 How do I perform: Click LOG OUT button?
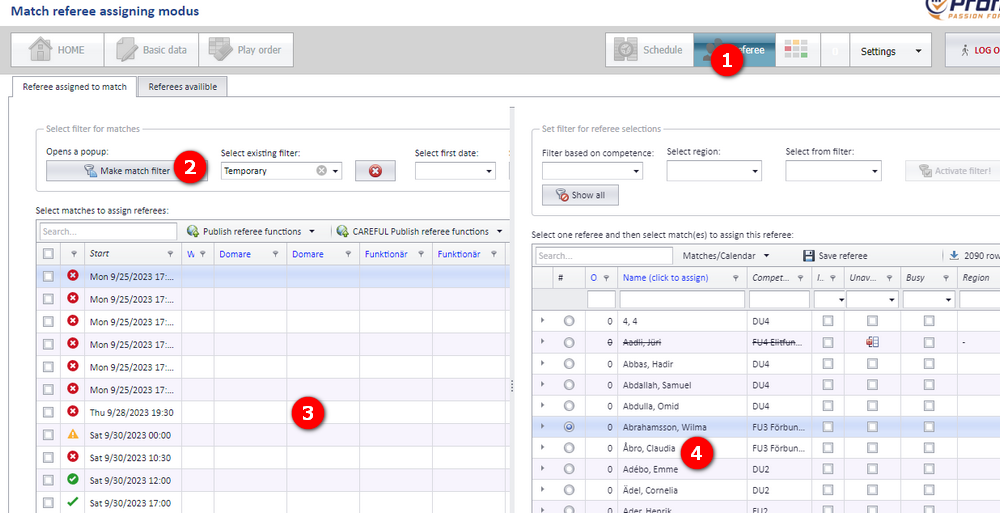point(974,50)
